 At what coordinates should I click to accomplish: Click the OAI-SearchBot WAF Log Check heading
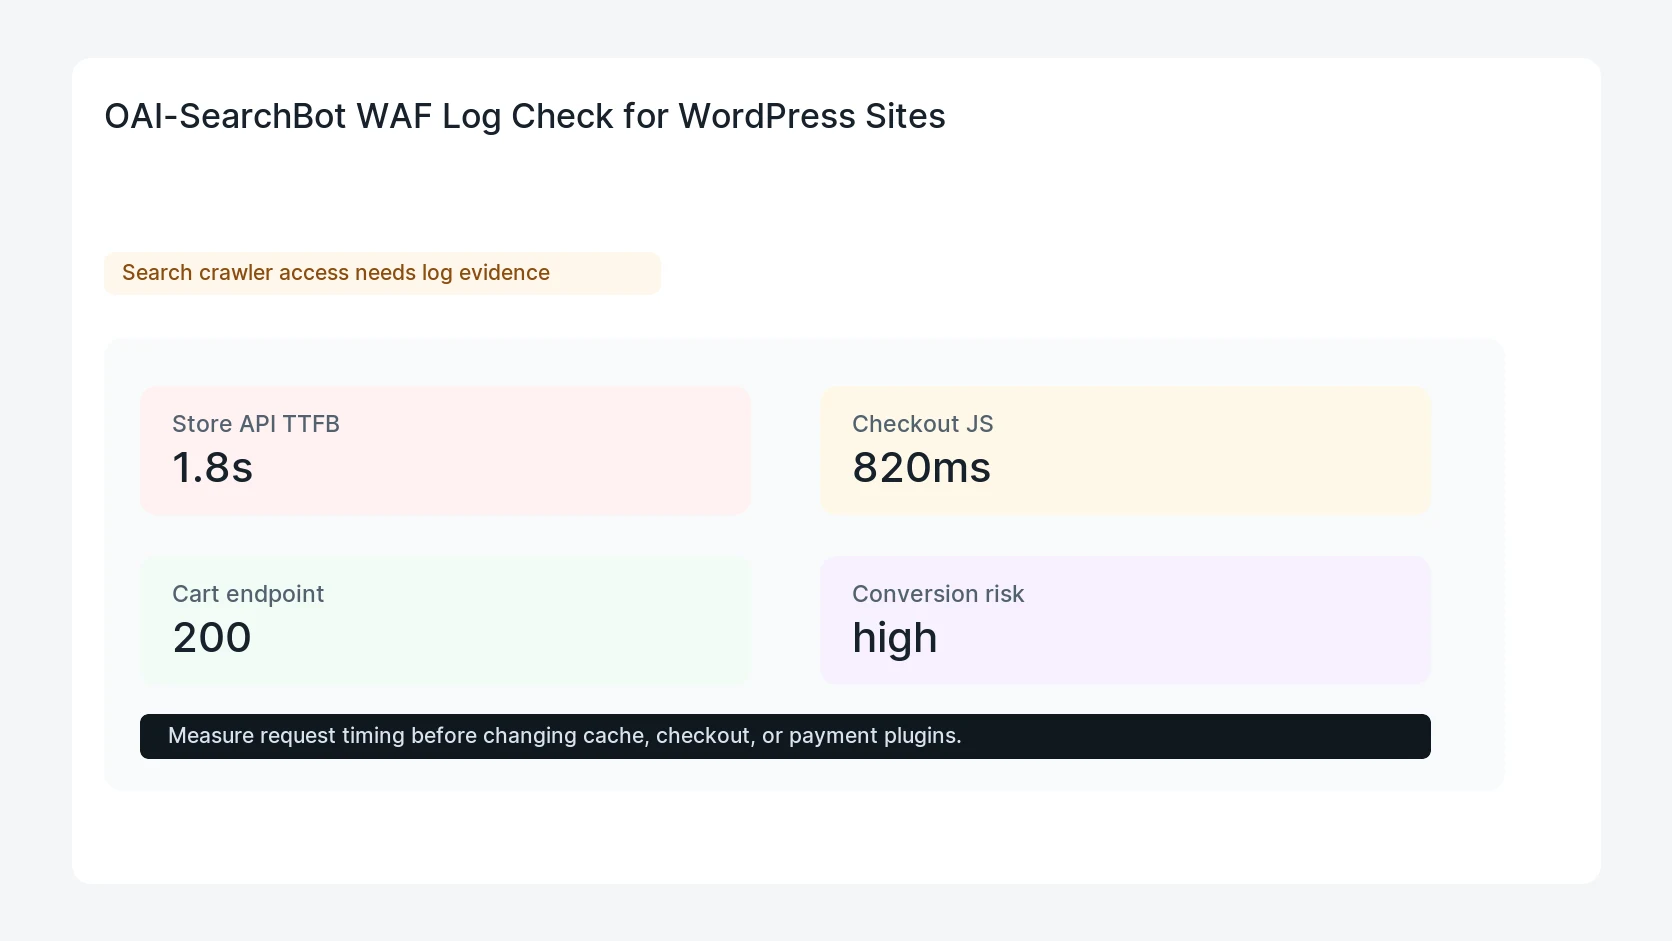tap(525, 116)
